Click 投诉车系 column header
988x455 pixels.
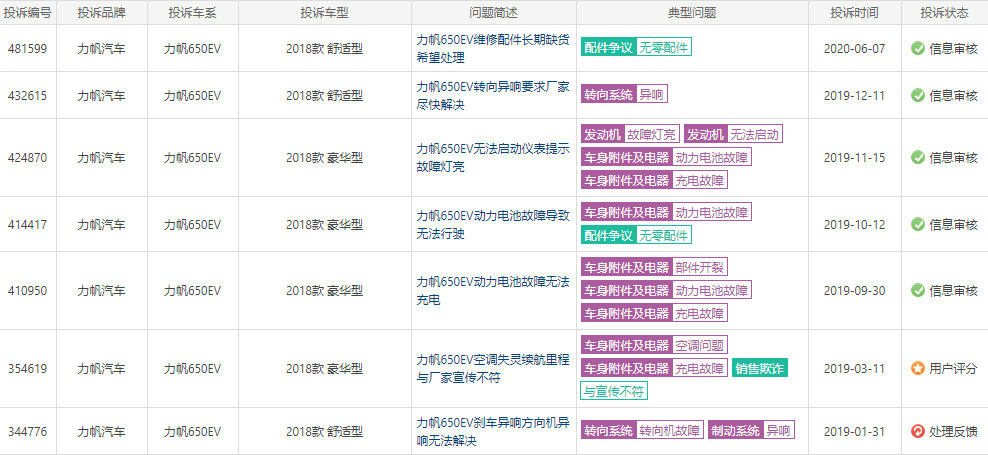coord(193,13)
